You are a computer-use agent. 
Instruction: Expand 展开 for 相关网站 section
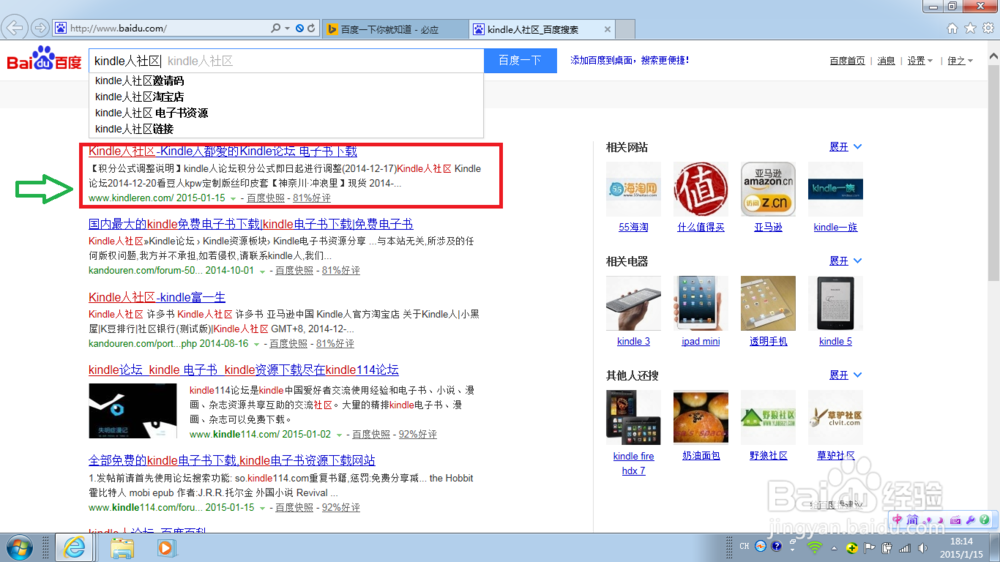[845, 147]
